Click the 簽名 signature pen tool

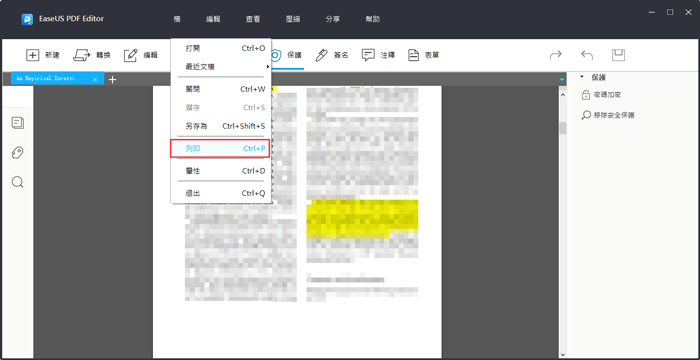pos(332,55)
